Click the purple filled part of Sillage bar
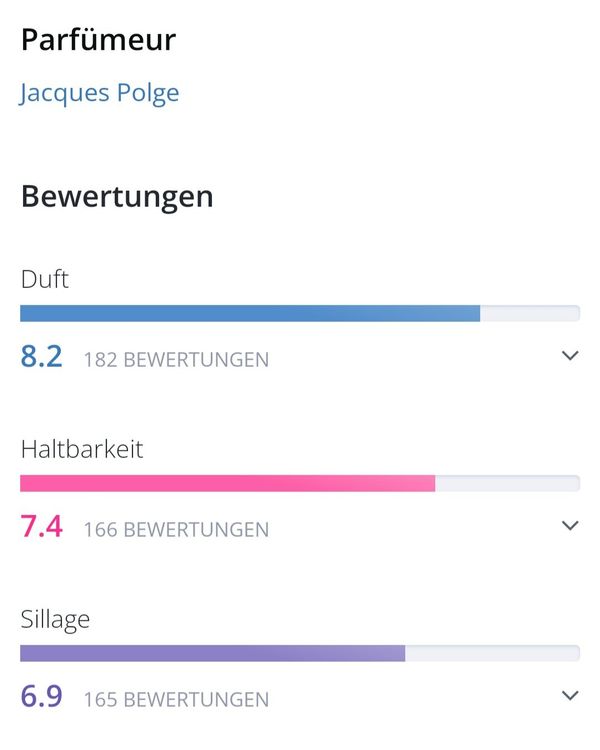Screen dimensions: 600x750 212,653
